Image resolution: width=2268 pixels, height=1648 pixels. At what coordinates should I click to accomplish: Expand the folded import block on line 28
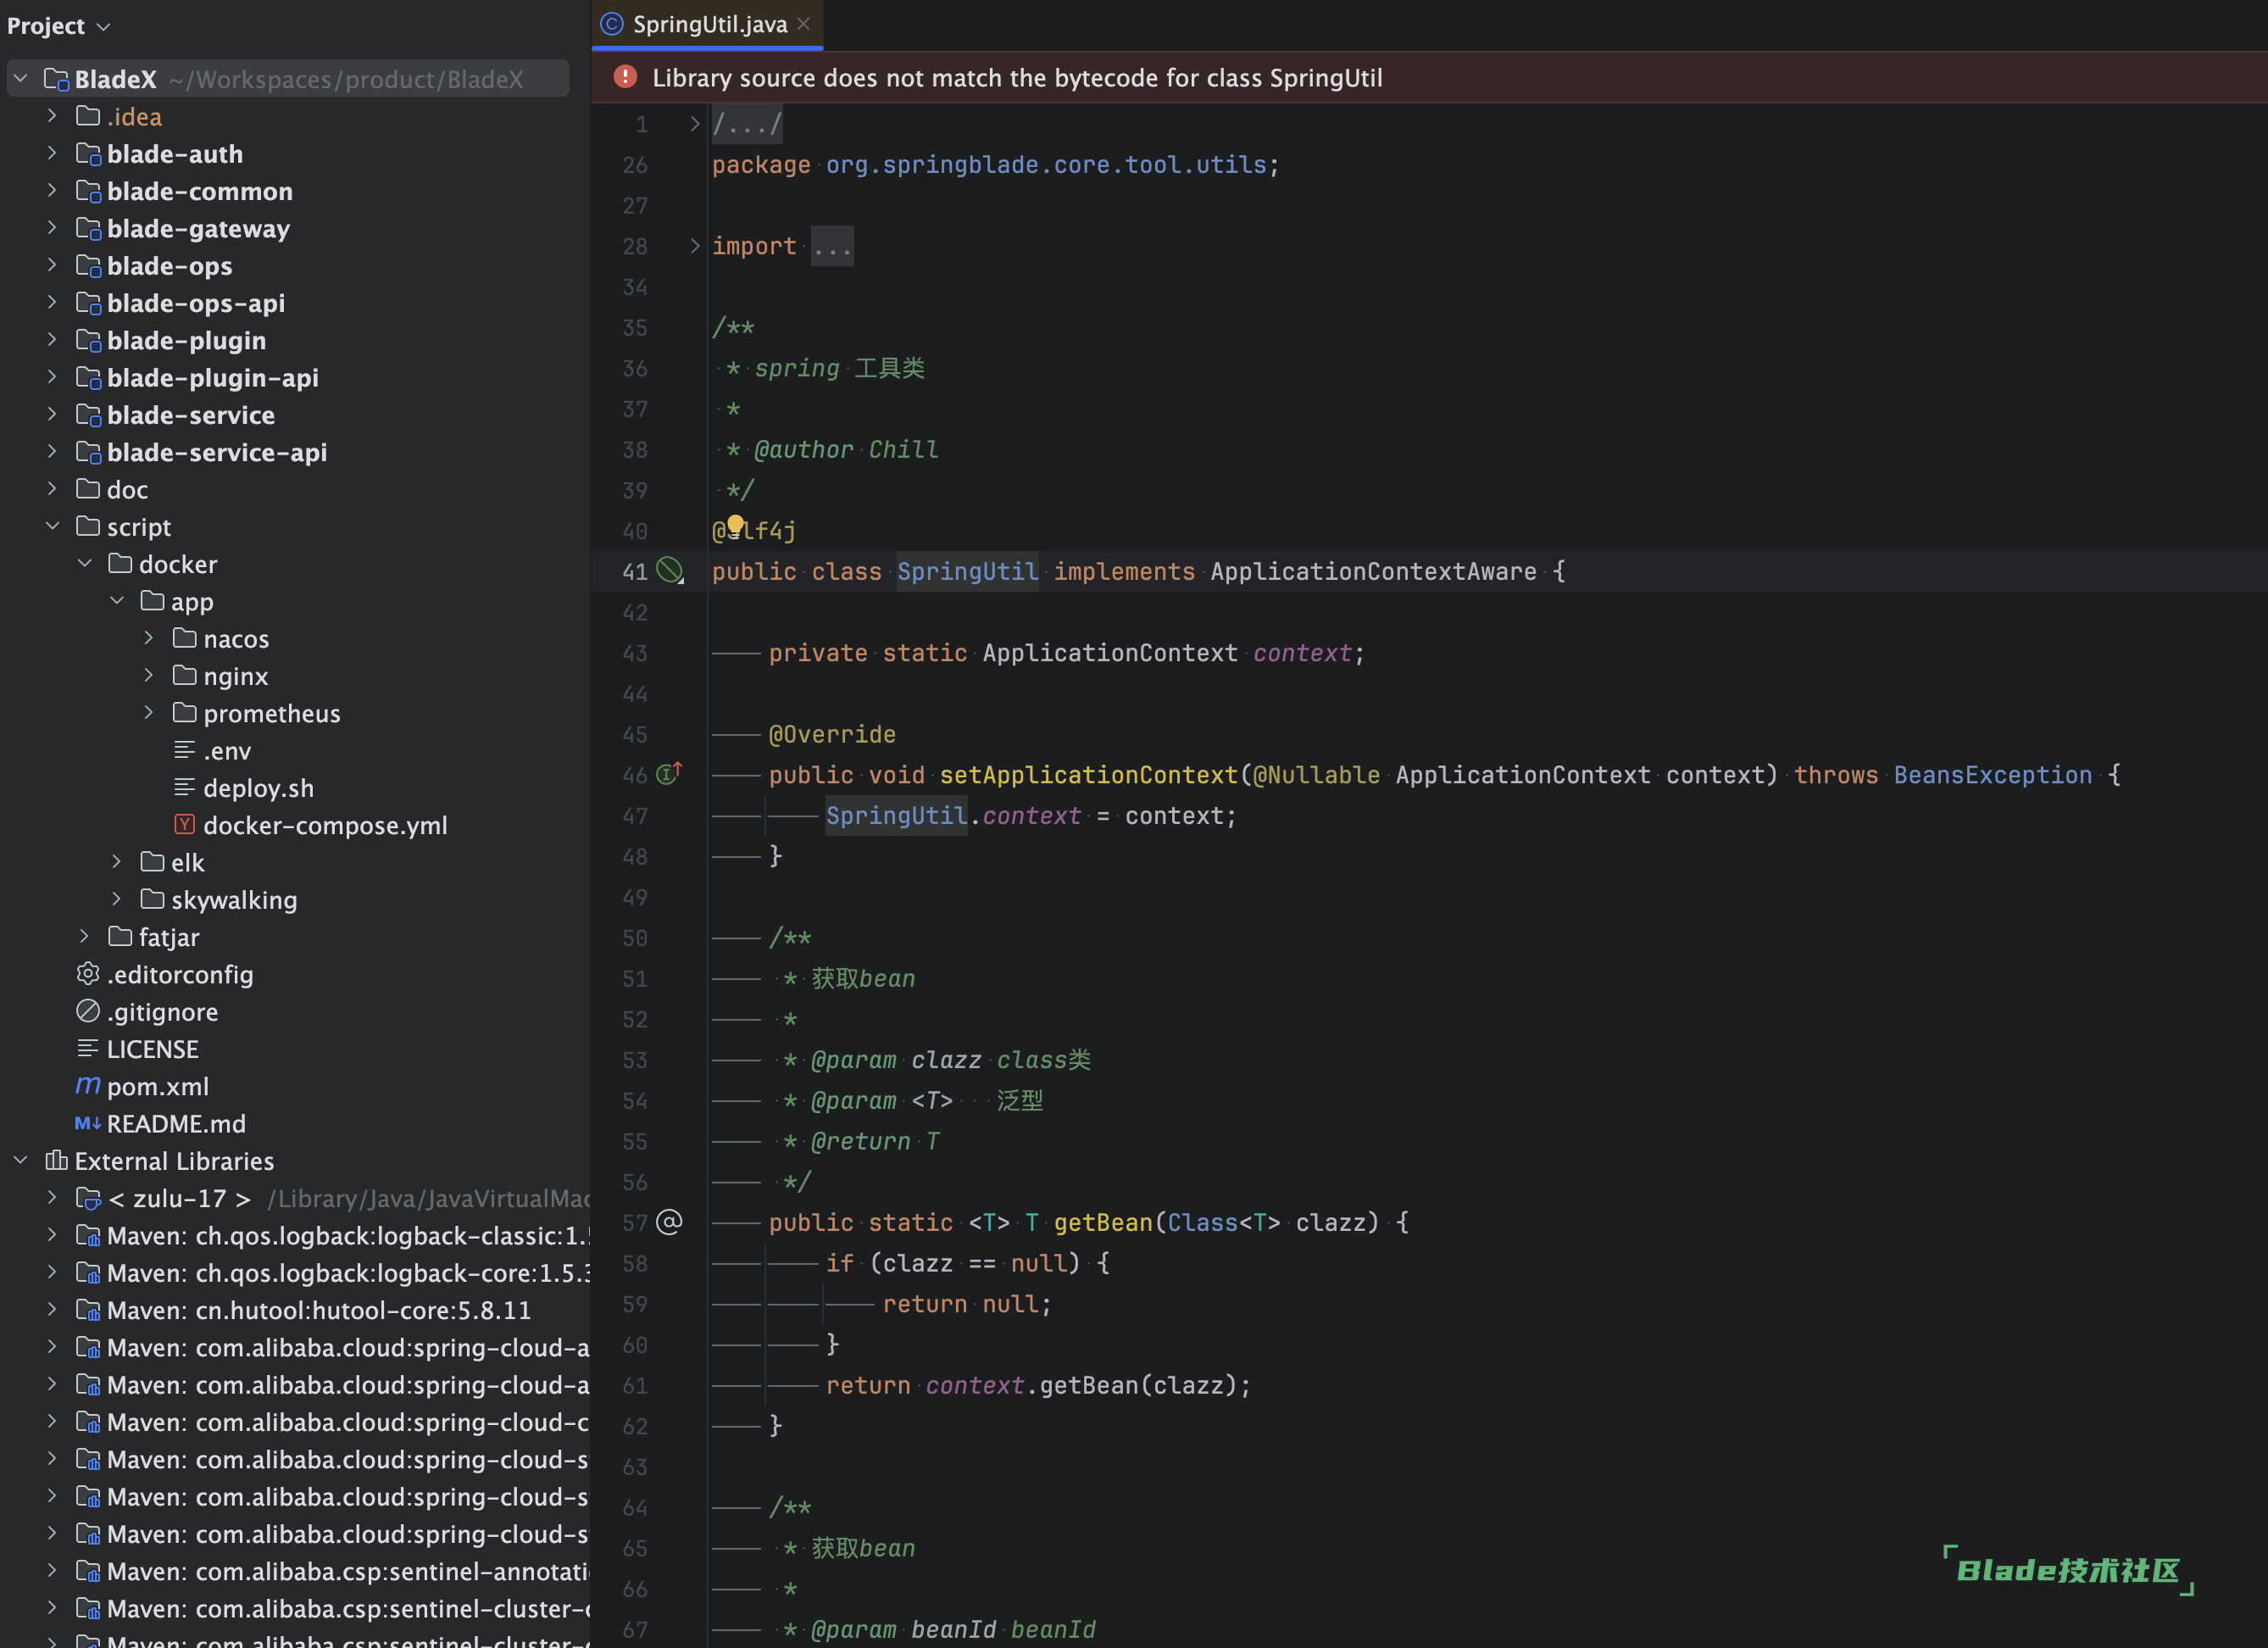694,246
